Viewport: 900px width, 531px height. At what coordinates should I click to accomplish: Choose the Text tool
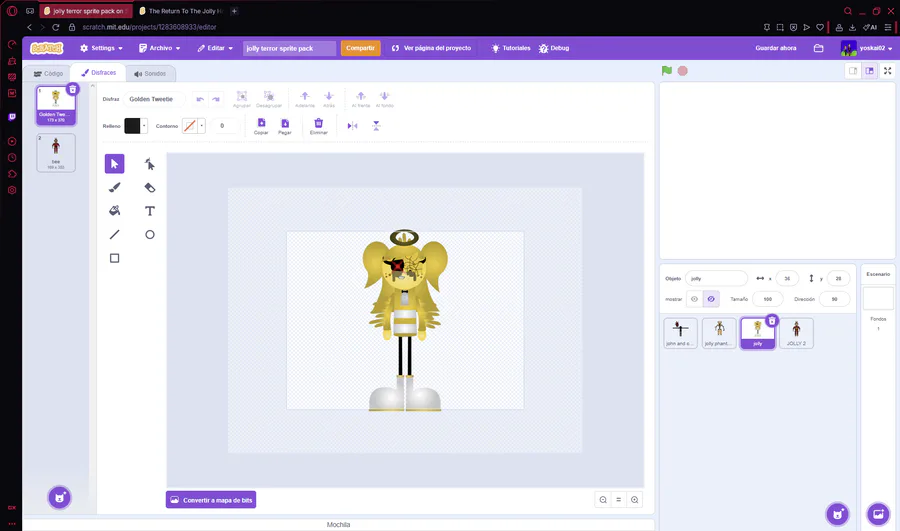coord(149,211)
